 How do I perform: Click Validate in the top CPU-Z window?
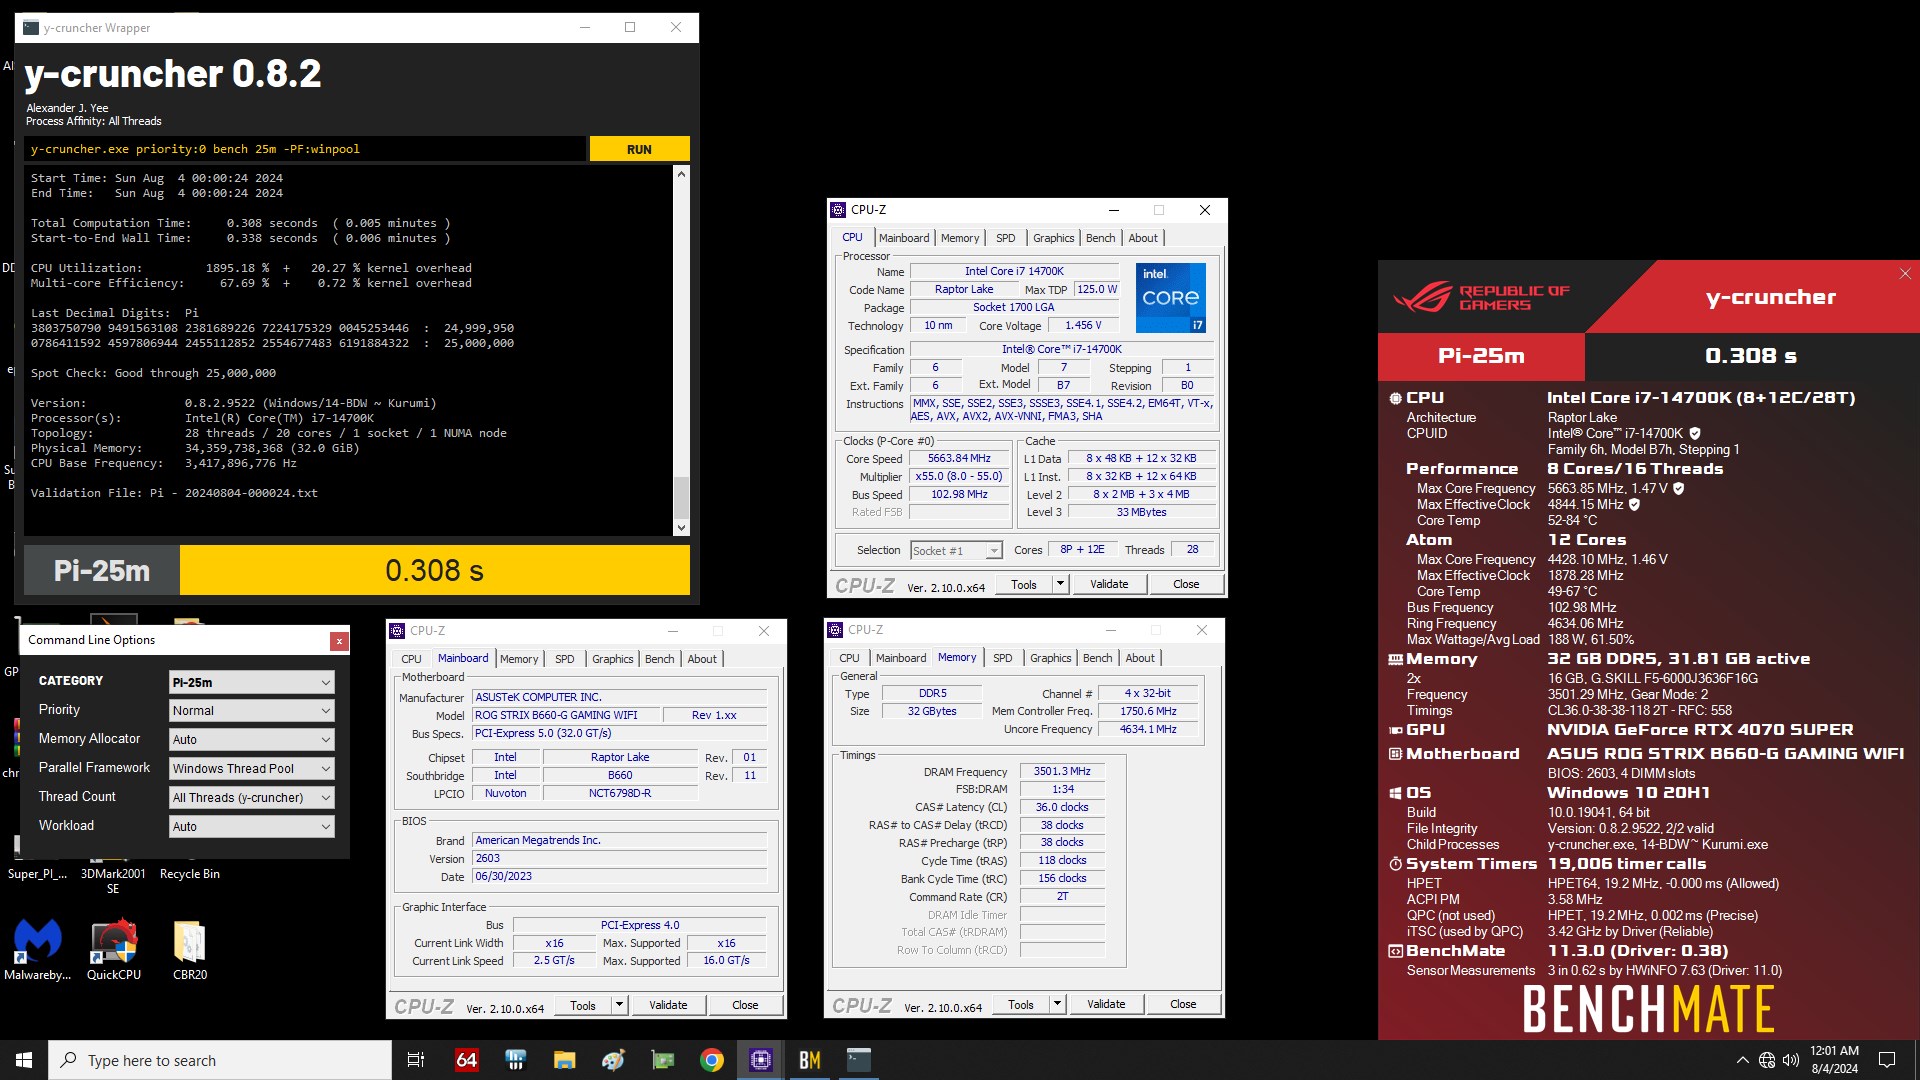pyautogui.click(x=1109, y=585)
